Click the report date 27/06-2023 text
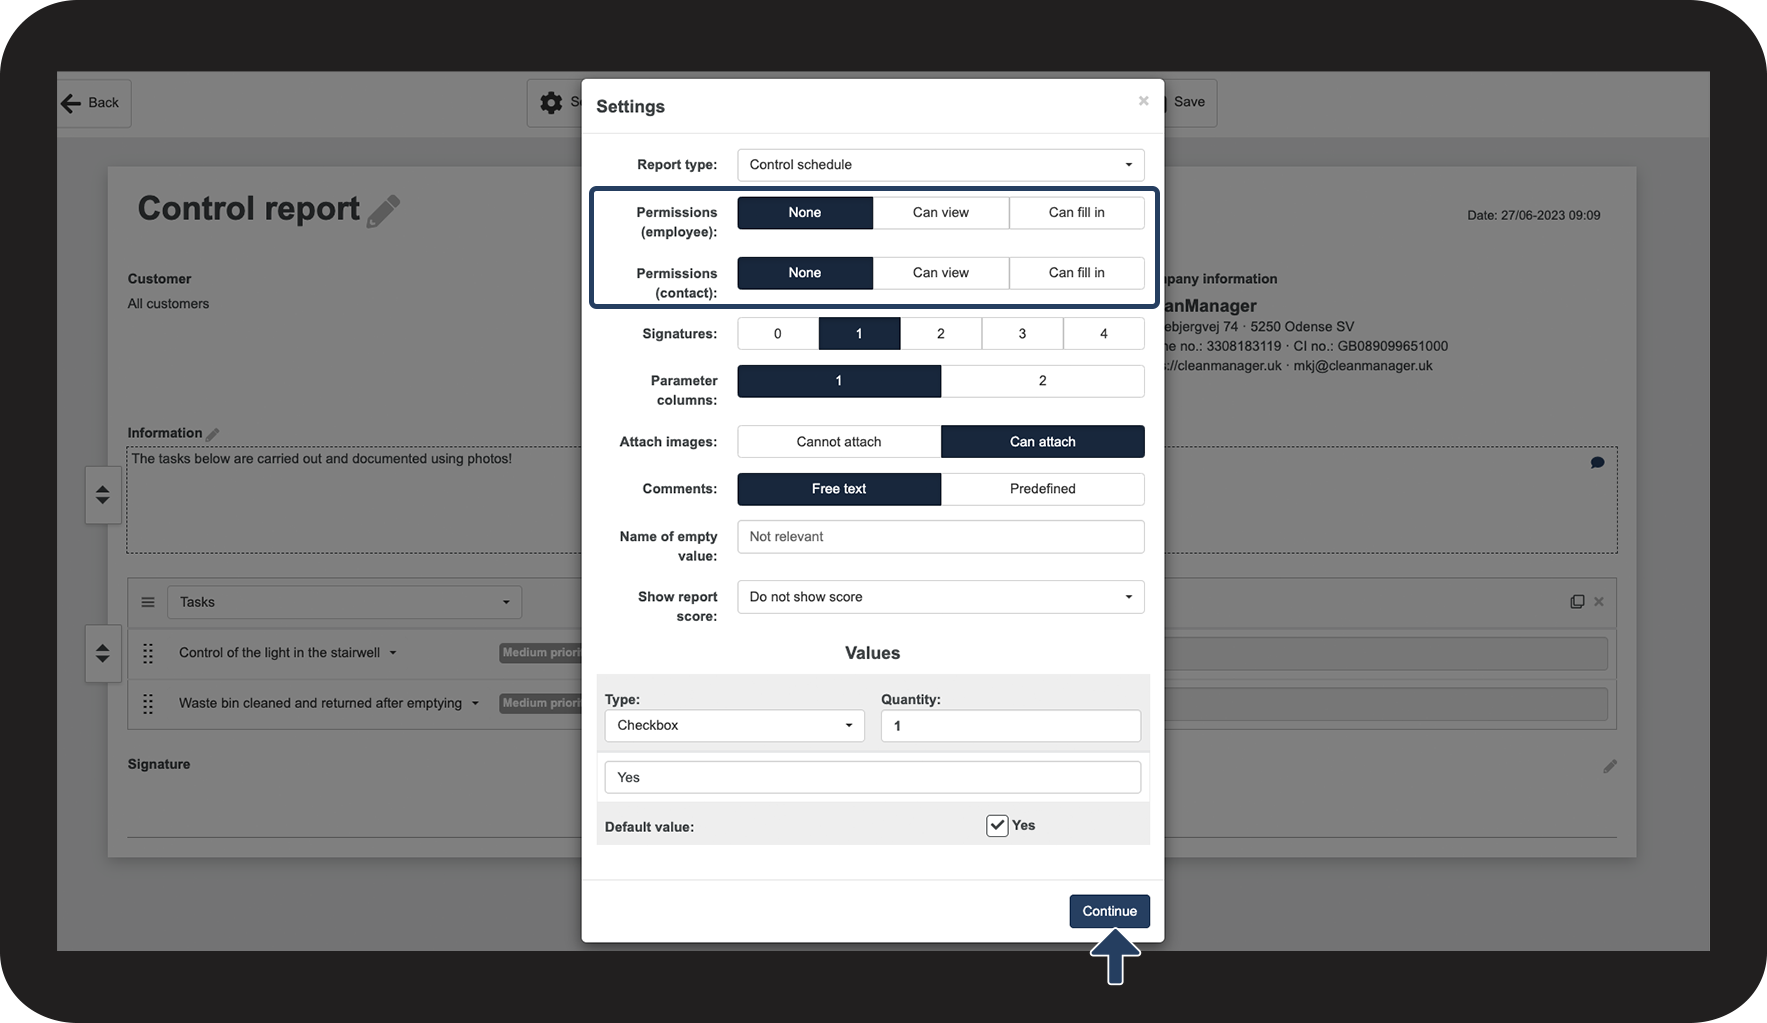This screenshot has width=1767, height=1023. click(x=1534, y=215)
